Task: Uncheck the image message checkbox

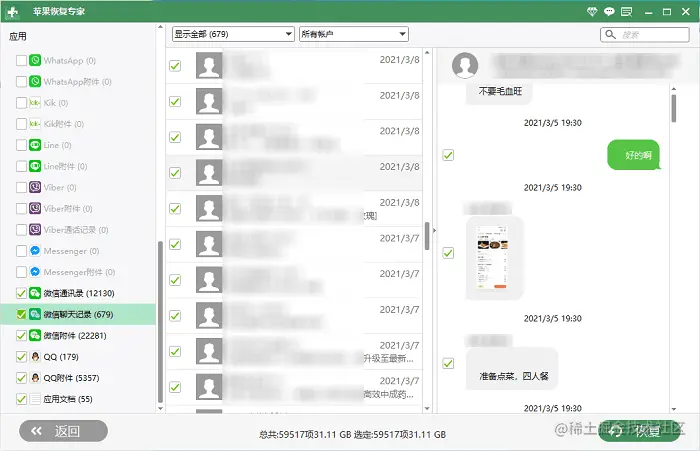Action: 448,253
